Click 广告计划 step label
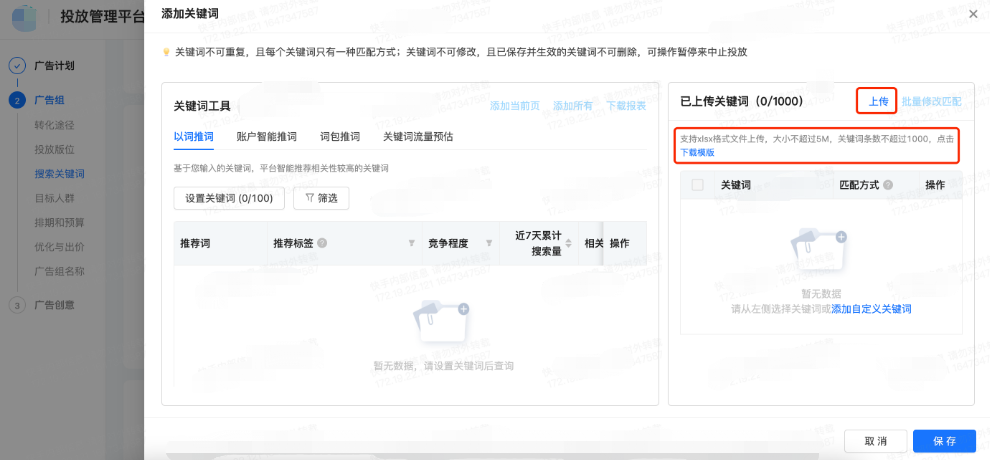Screen dimensions: 990x460 click(x=54, y=65)
